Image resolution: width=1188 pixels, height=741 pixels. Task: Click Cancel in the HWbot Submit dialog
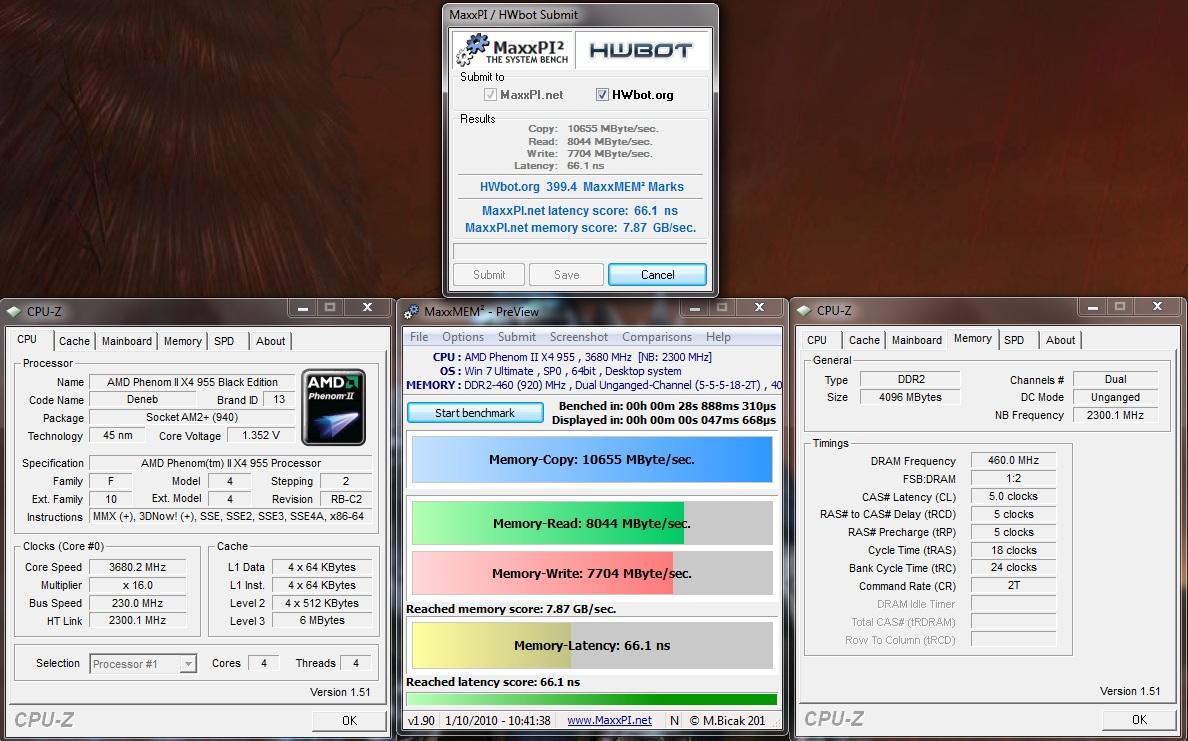657,275
